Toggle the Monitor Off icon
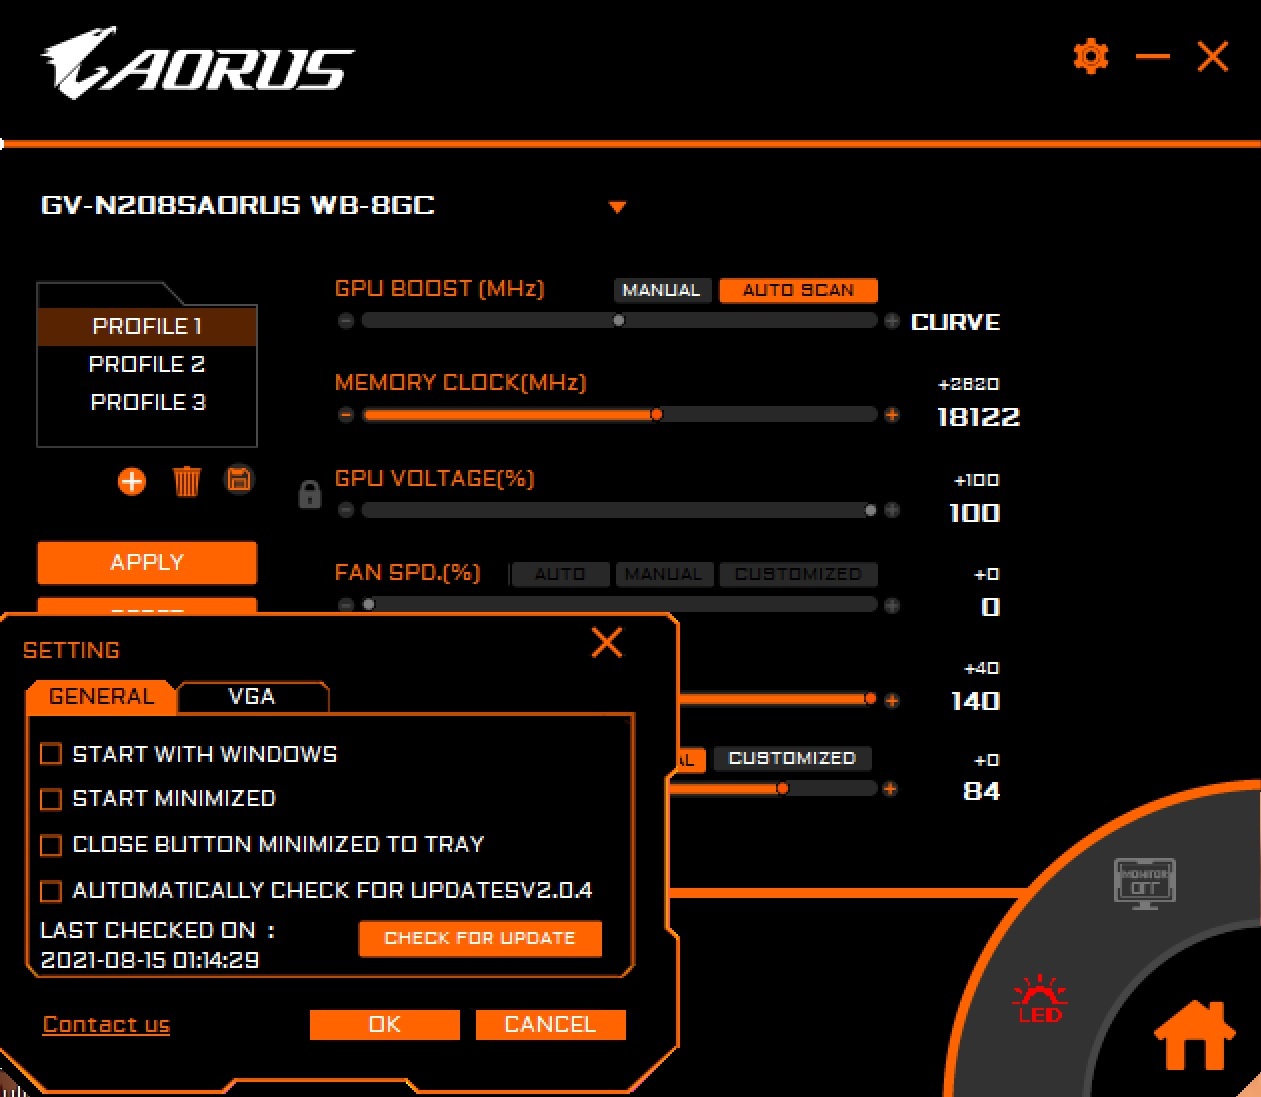This screenshot has height=1097, width=1261. [x=1144, y=884]
